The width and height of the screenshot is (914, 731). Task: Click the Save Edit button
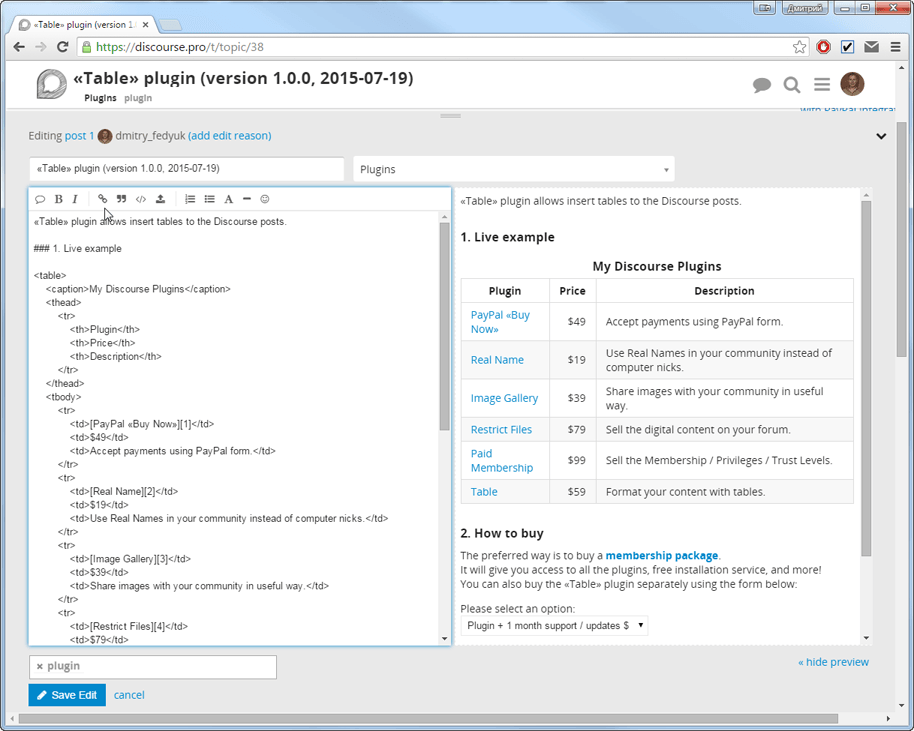[x=67, y=695]
